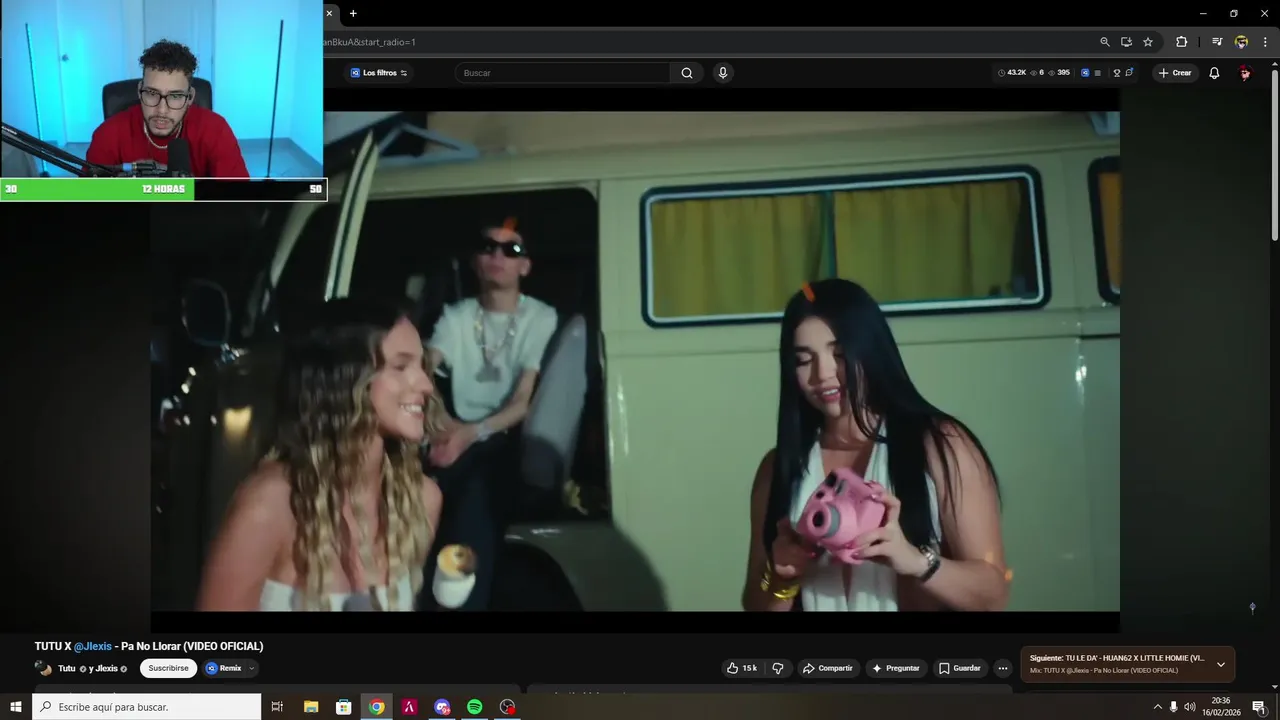Open the Tutu channel avatar

tap(43, 668)
